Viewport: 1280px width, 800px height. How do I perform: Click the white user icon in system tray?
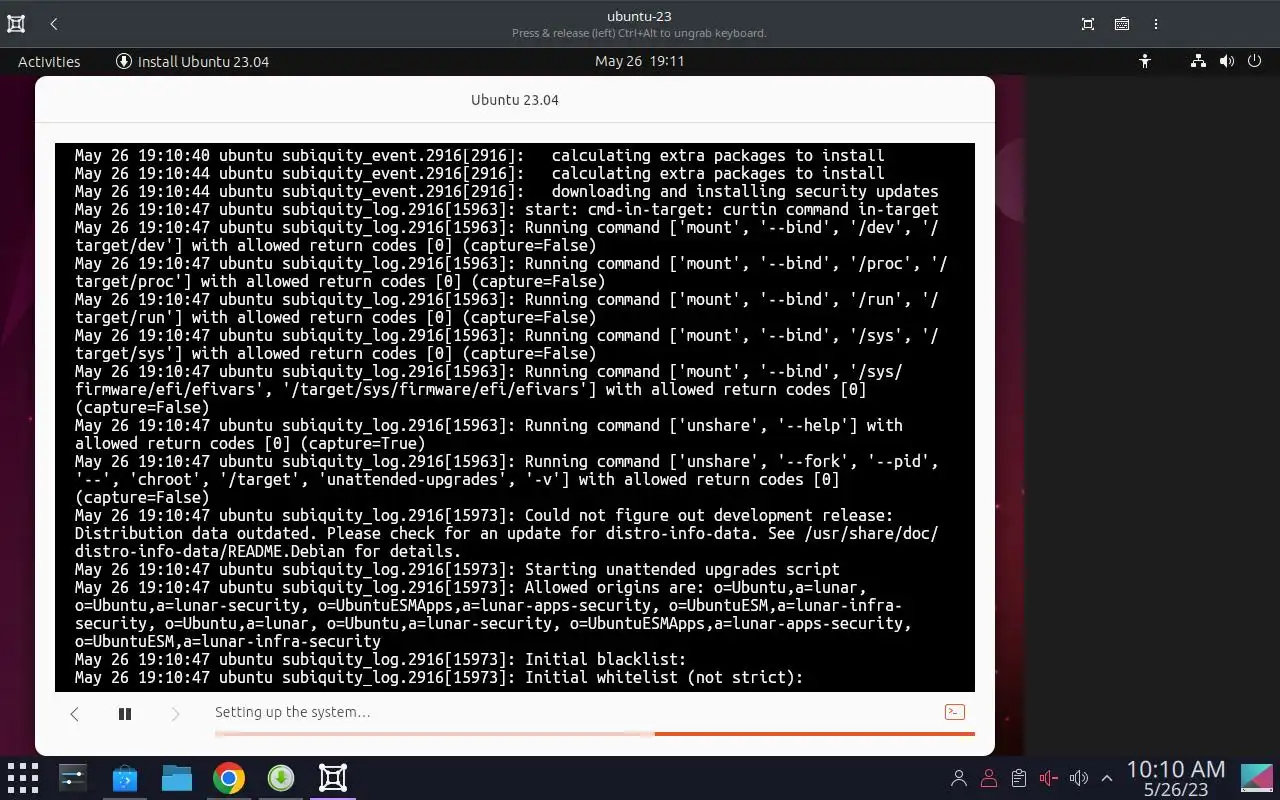click(959, 778)
